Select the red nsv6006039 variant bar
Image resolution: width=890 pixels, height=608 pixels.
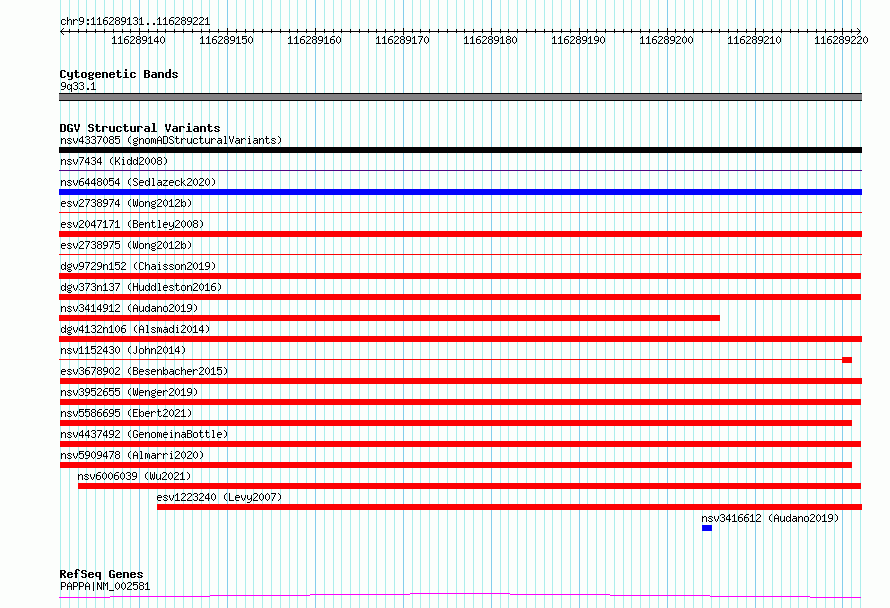pos(469,486)
